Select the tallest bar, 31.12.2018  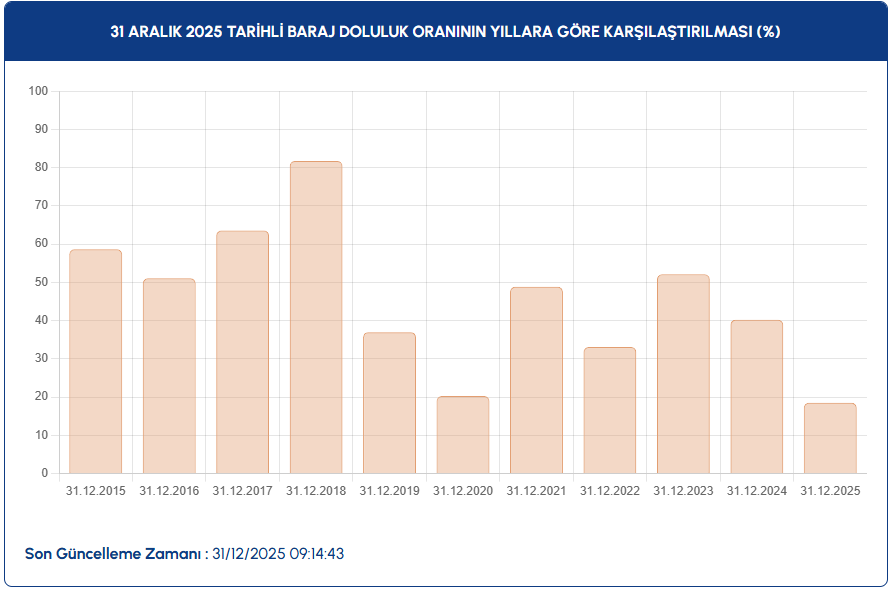pyautogui.click(x=316, y=317)
